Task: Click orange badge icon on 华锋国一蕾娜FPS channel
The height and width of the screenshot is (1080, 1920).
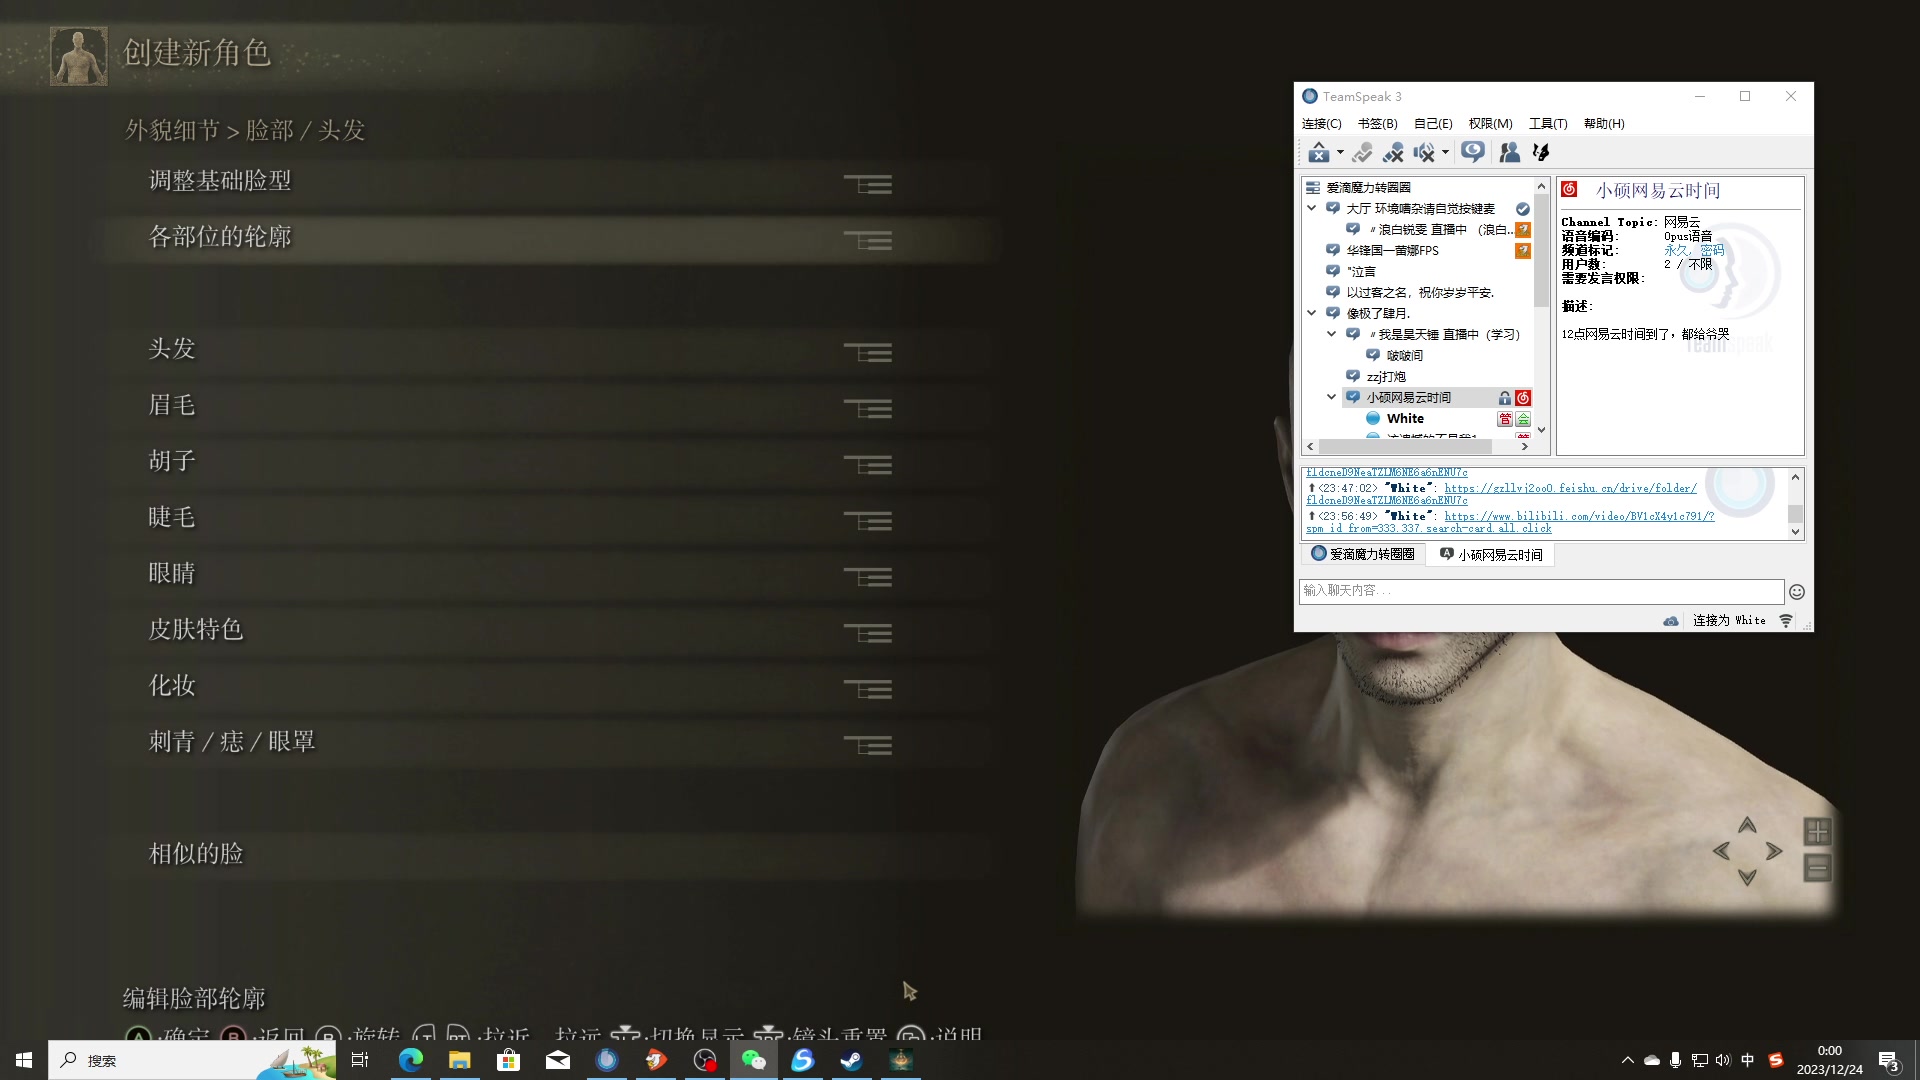Action: 1522,250
